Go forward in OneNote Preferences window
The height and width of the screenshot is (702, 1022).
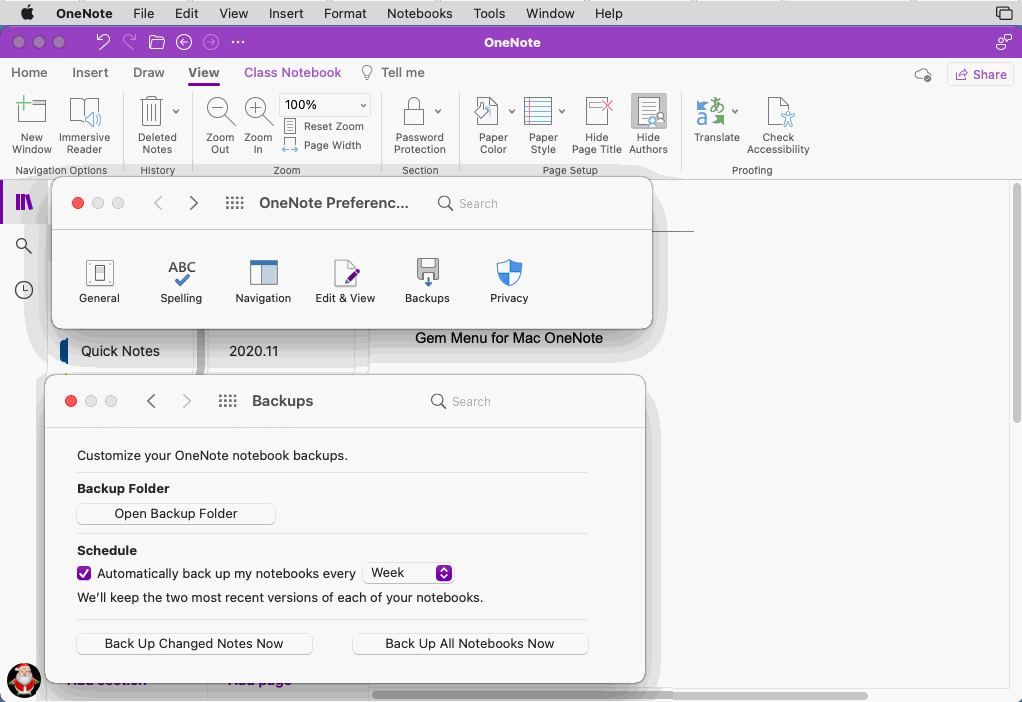(x=194, y=203)
